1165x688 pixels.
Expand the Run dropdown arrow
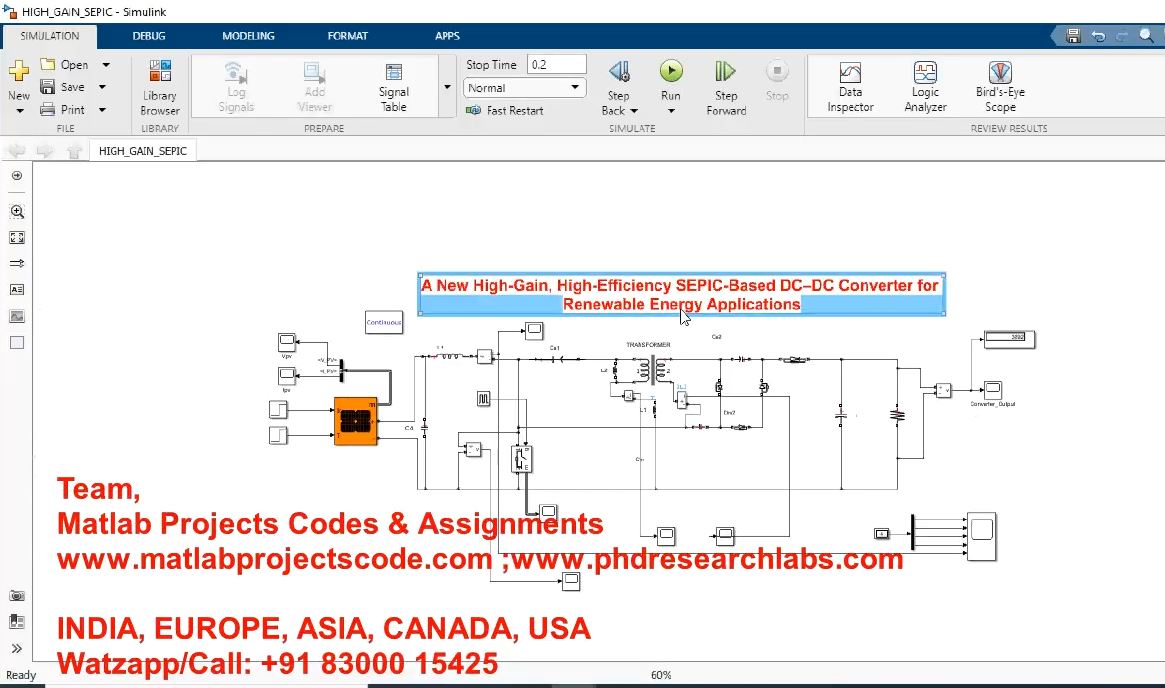[671, 111]
